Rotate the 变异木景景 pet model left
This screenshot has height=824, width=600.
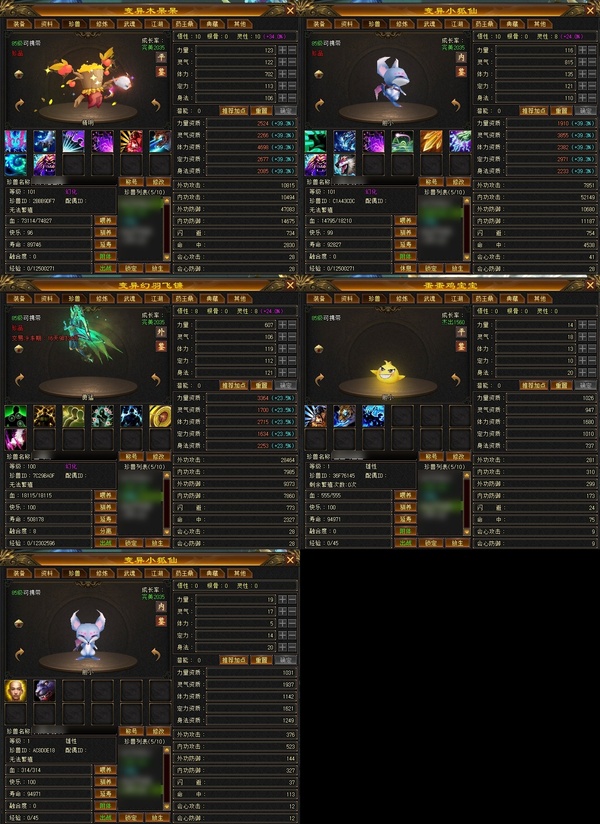point(19,105)
